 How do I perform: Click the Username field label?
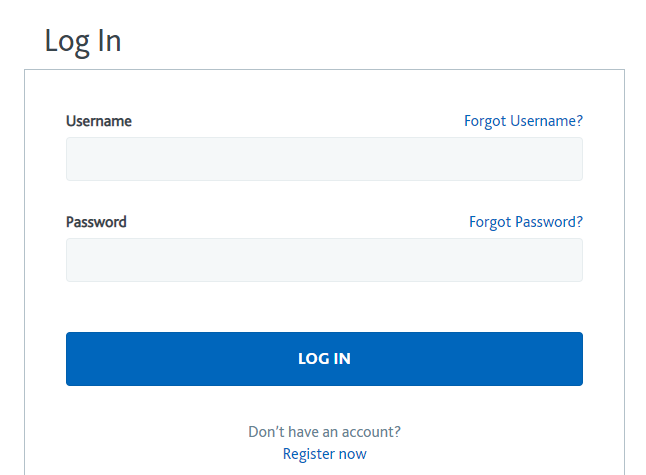click(99, 121)
